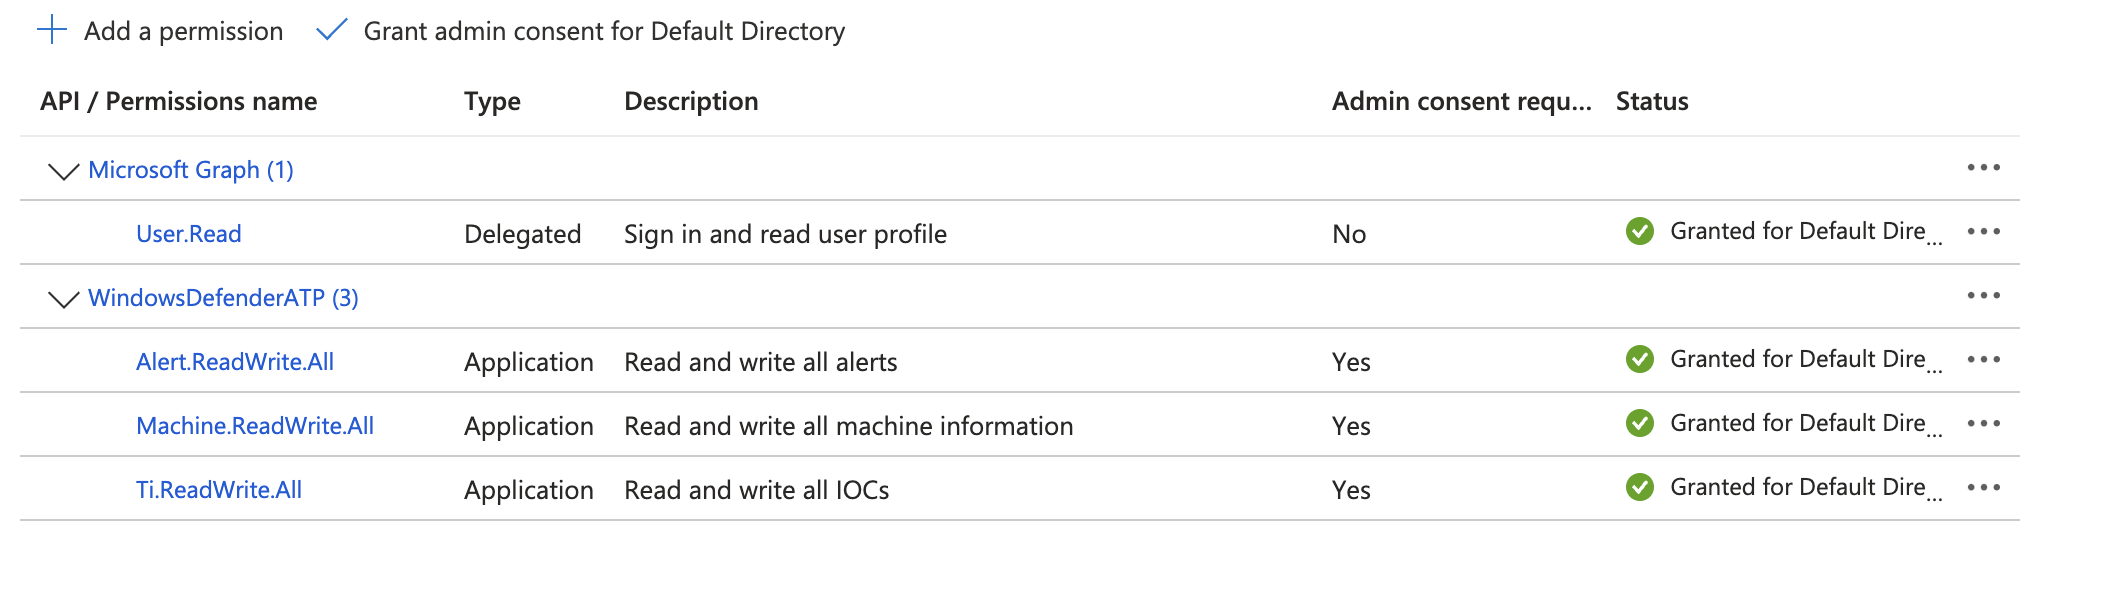The height and width of the screenshot is (590, 2126).
Task: Click the WindowsDefenderATP API link
Action: (222, 297)
